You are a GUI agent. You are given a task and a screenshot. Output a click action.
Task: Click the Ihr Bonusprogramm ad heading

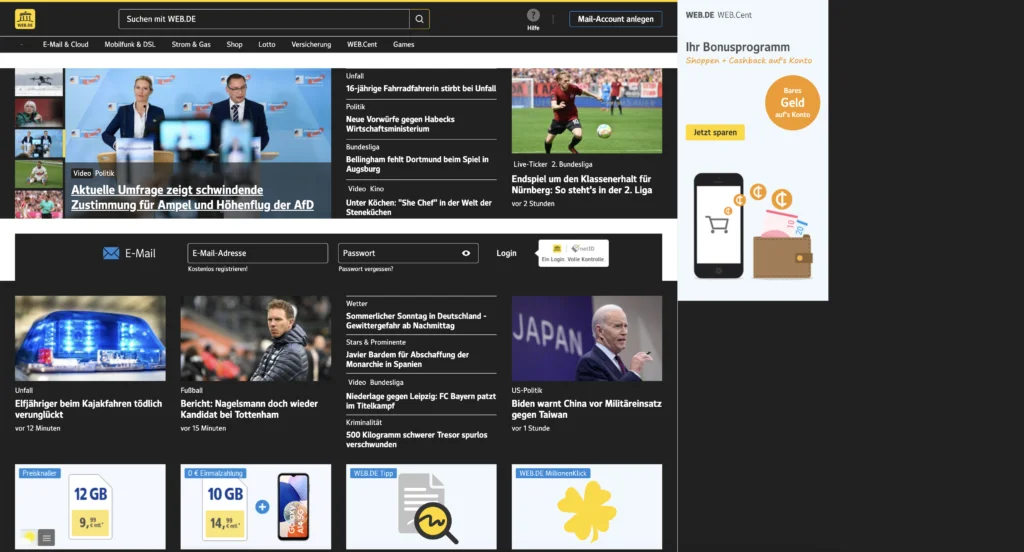(737, 47)
